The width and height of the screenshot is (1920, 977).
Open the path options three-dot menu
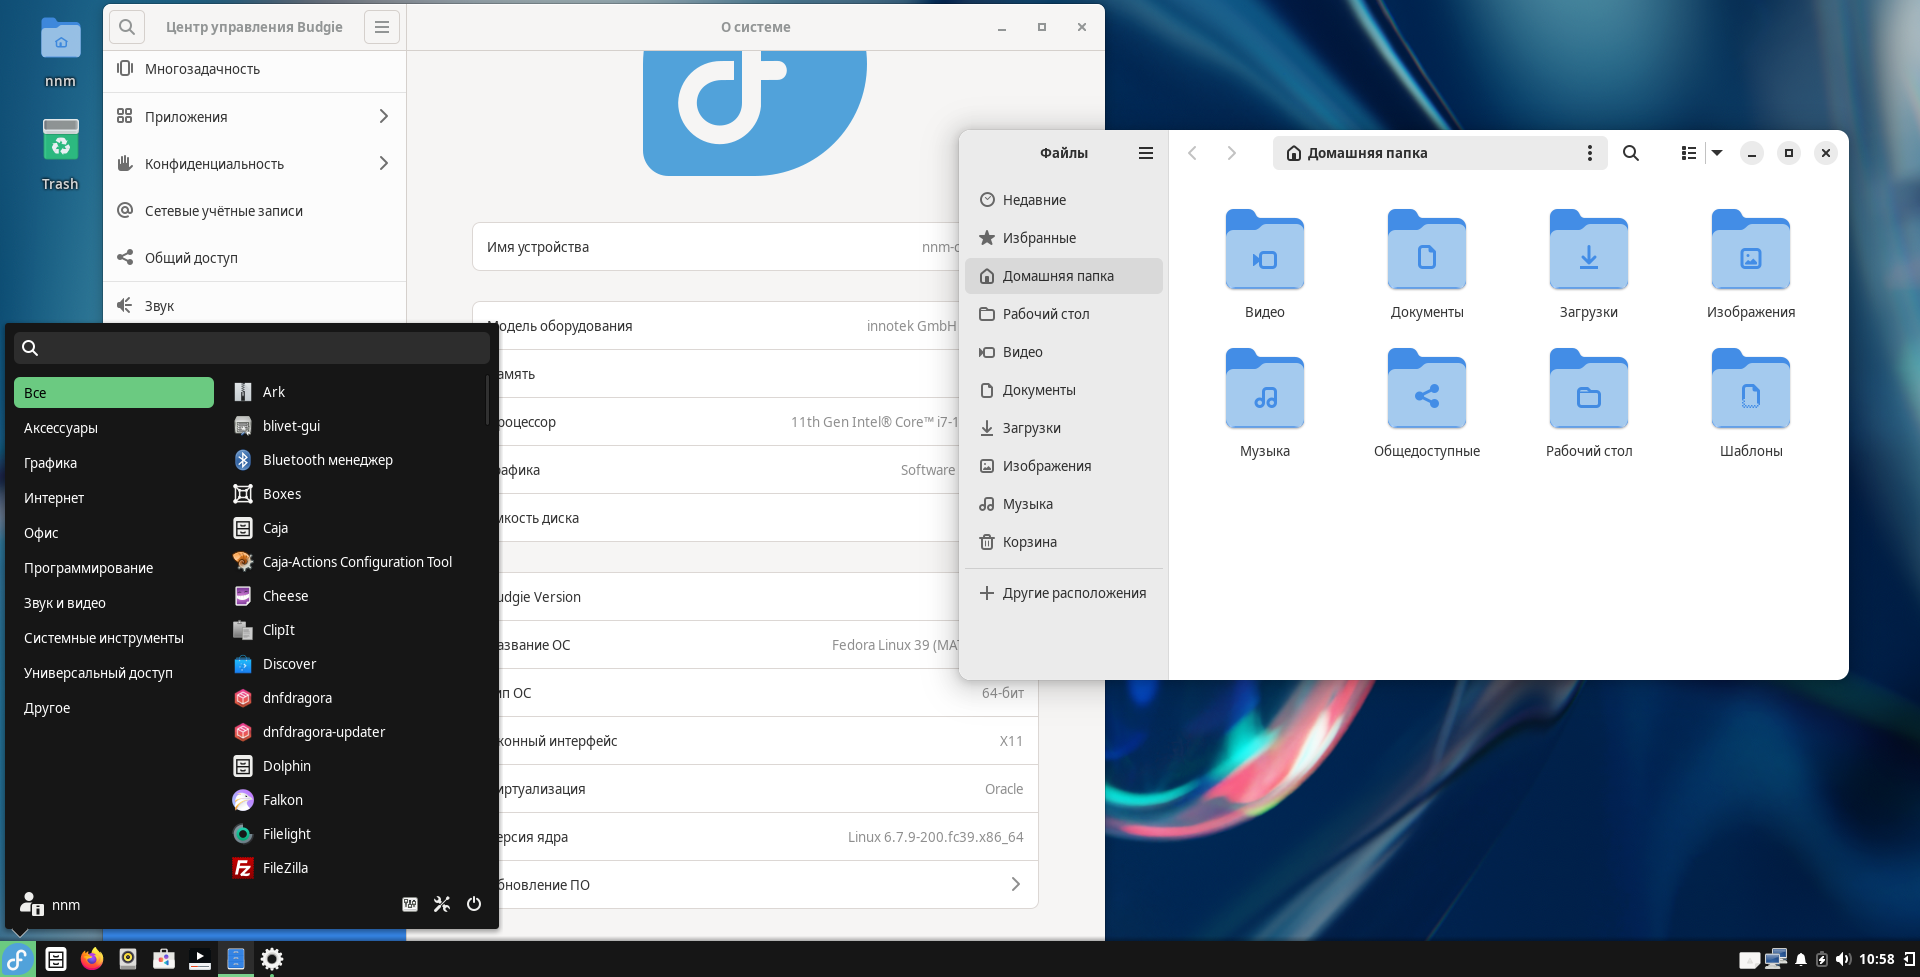1589,153
